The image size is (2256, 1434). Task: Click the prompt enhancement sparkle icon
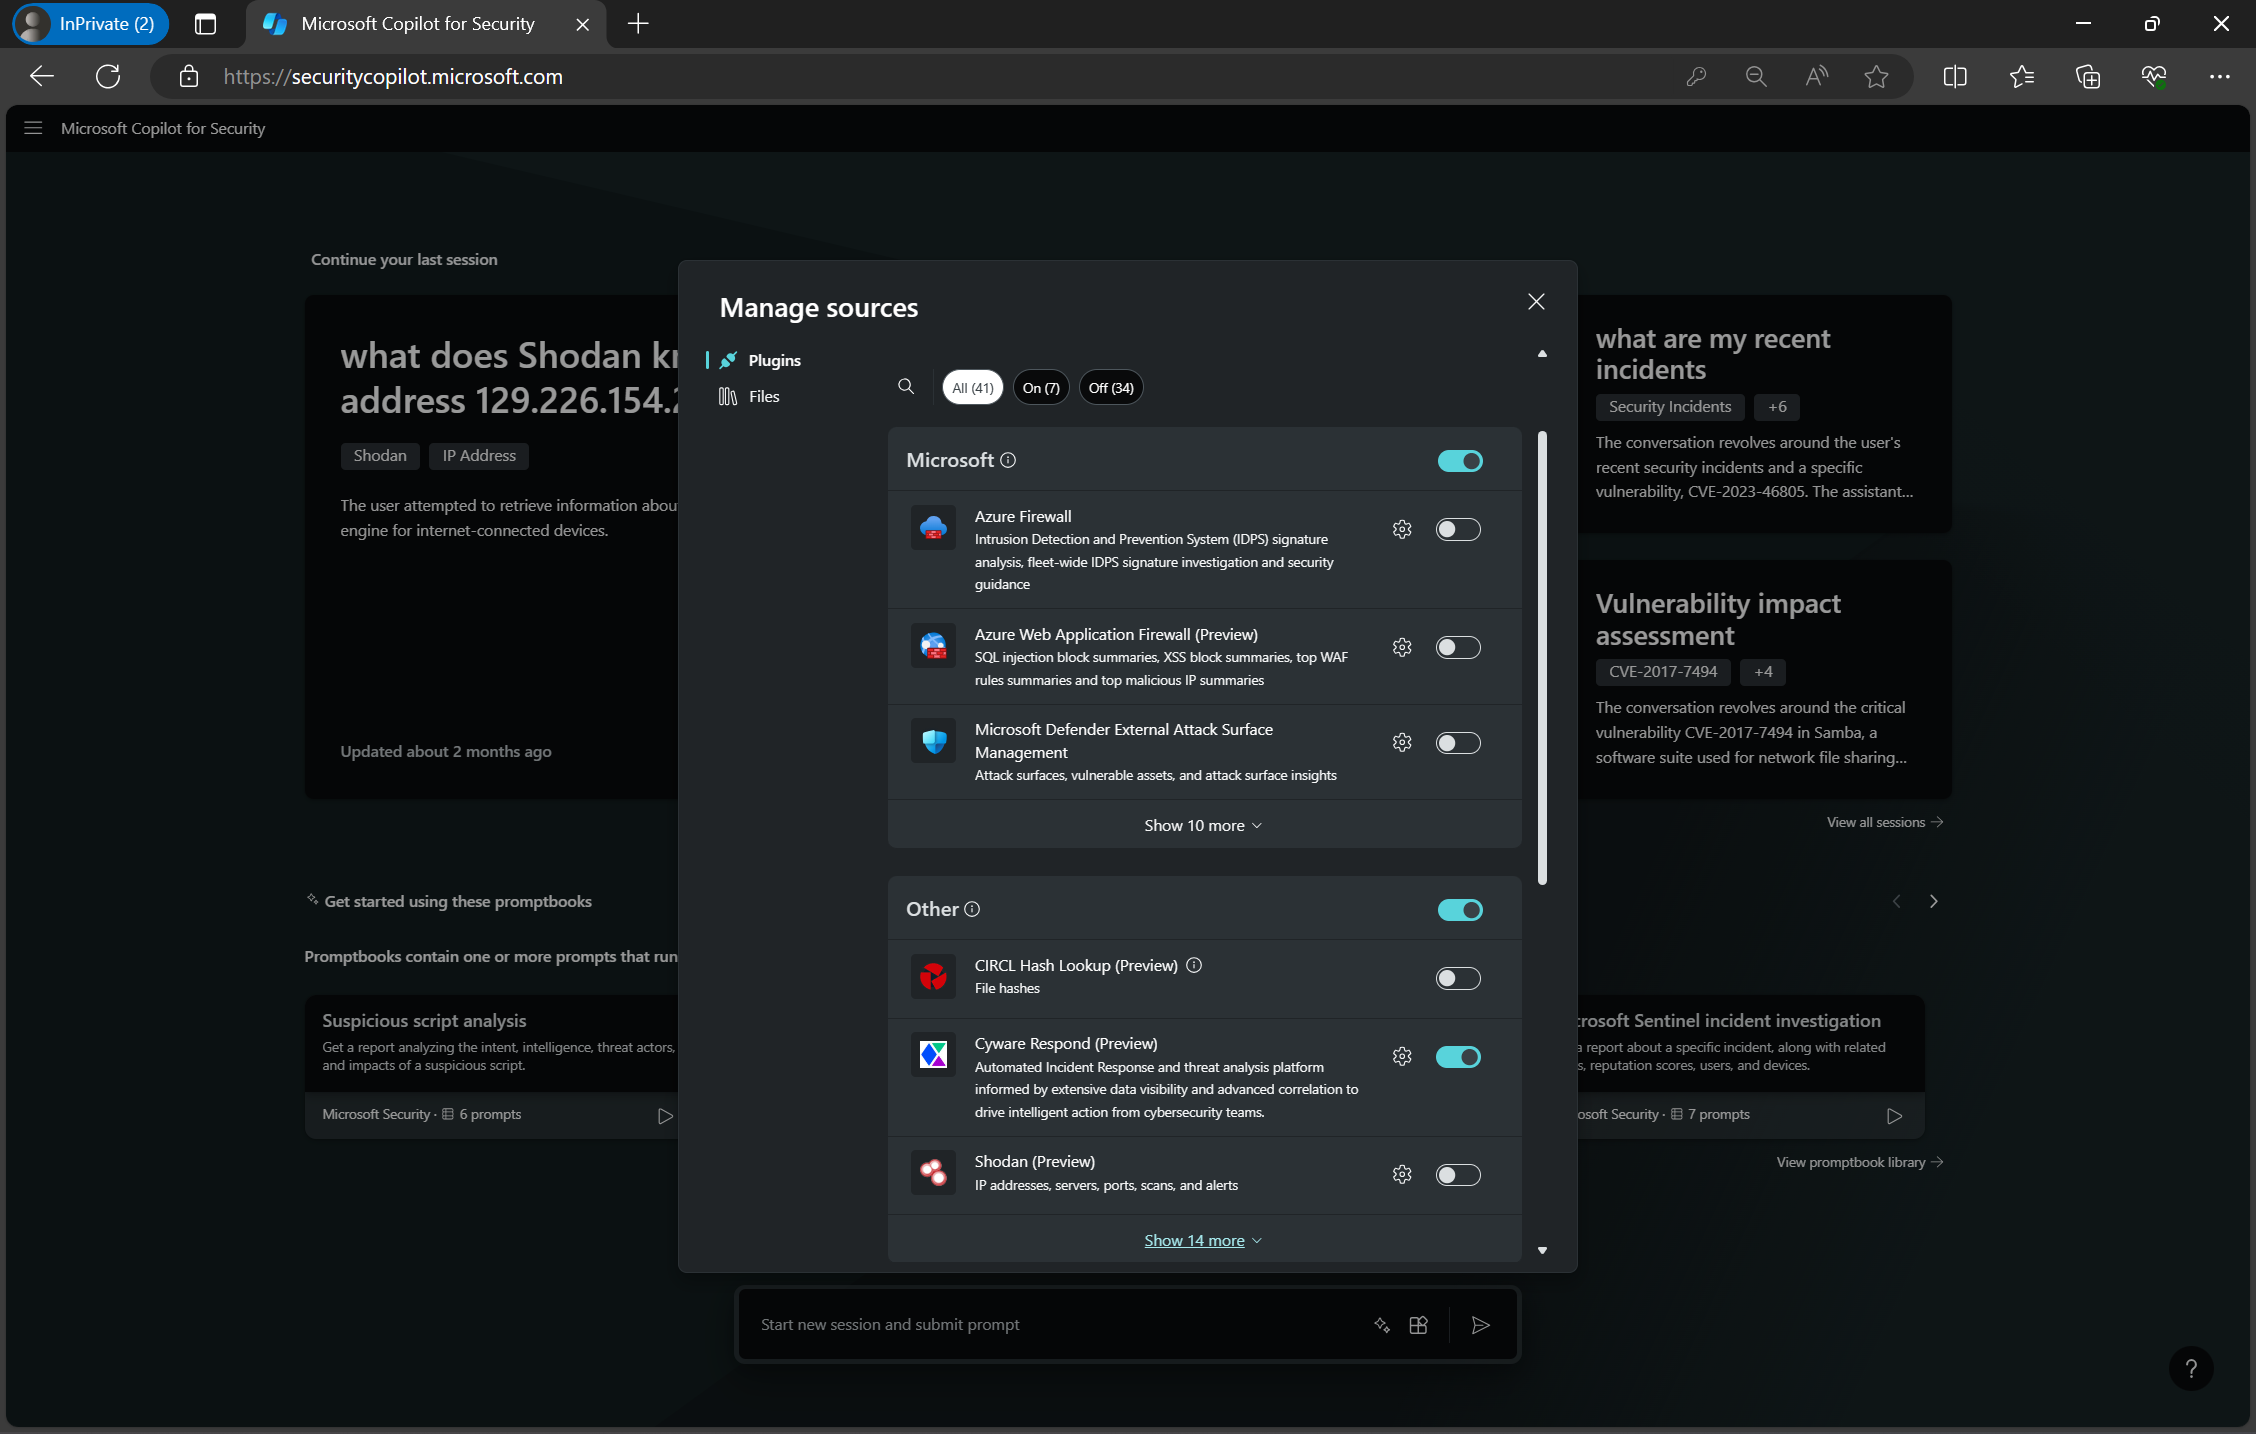1382,1324
